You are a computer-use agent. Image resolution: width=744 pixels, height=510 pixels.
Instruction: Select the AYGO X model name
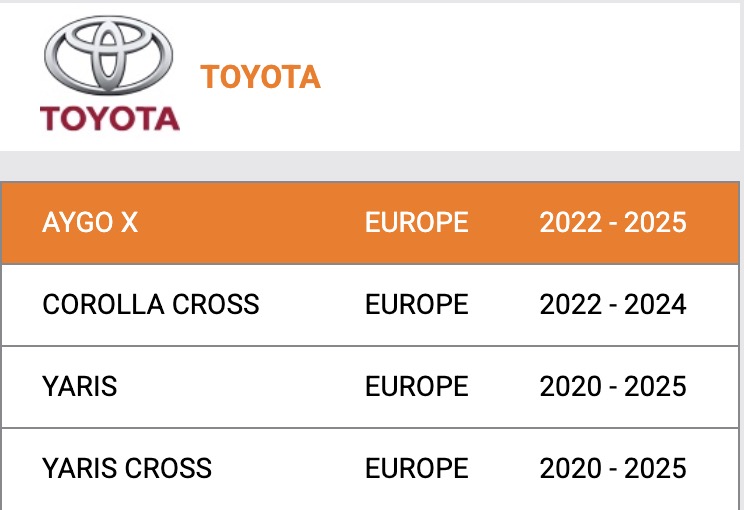point(90,222)
